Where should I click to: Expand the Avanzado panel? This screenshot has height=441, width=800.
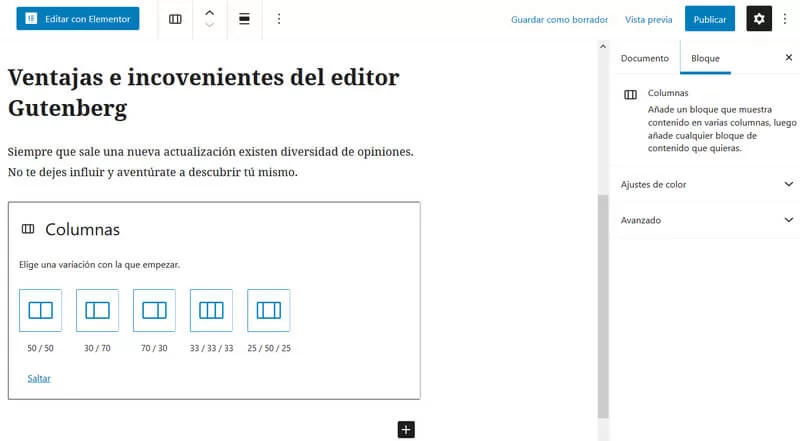(707, 220)
